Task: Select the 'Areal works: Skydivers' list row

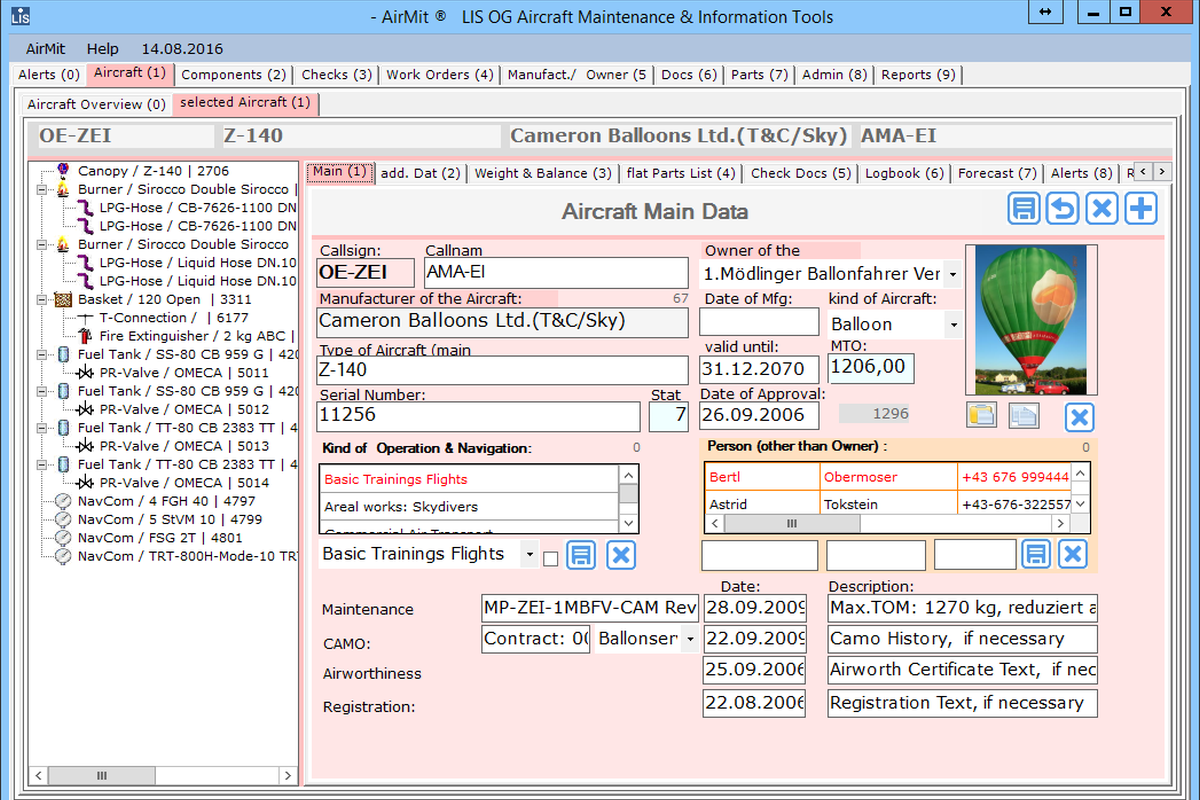Action: pyautogui.click(x=470, y=507)
